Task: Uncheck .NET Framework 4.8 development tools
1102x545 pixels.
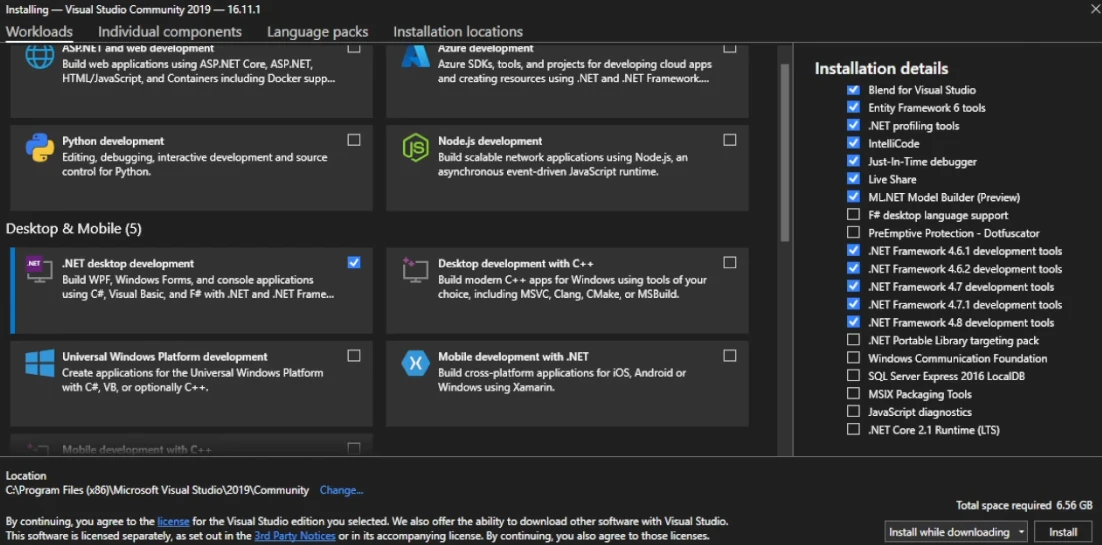Action: [x=853, y=322]
